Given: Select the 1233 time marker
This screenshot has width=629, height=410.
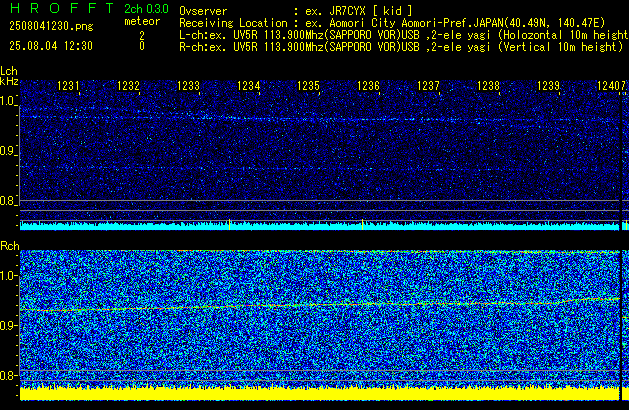Looking at the screenshot, I should [x=188, y=86].
